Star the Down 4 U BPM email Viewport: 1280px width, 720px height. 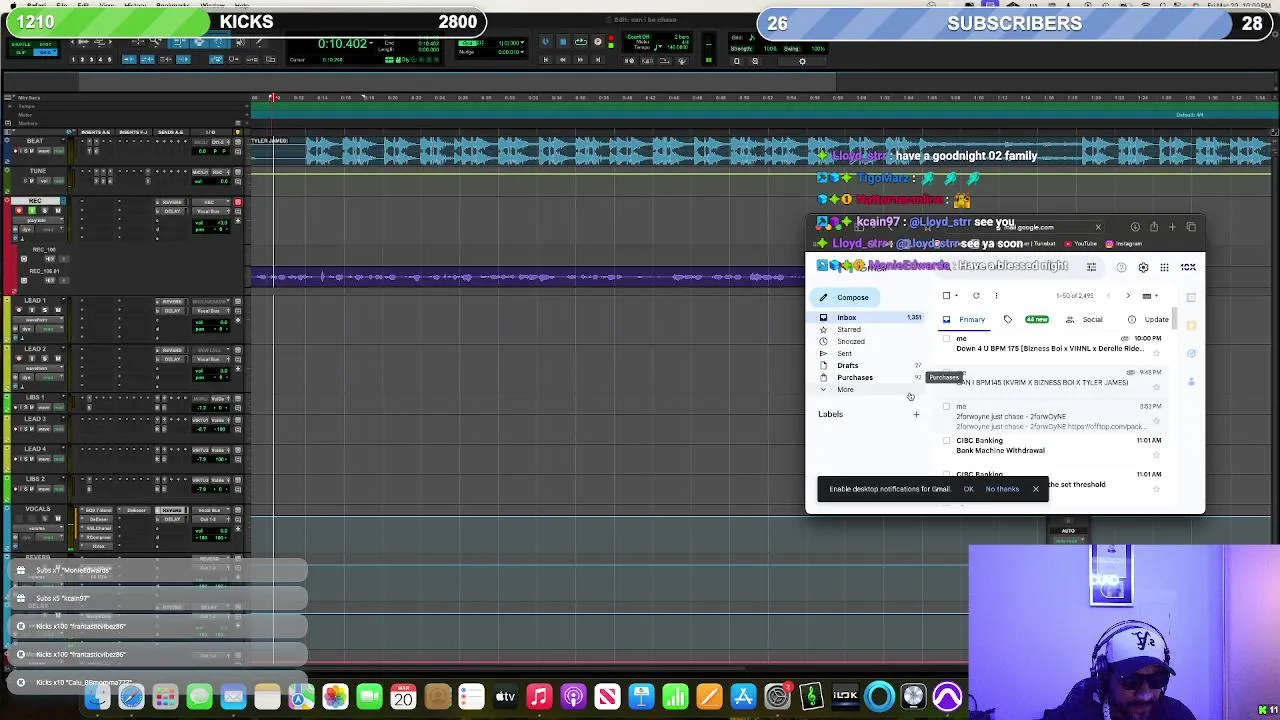[x=1157, y=353]
